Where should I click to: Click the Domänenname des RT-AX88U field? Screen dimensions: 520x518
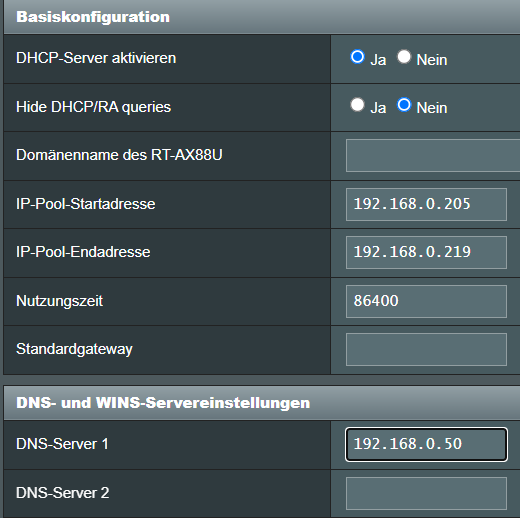point(433,156)
